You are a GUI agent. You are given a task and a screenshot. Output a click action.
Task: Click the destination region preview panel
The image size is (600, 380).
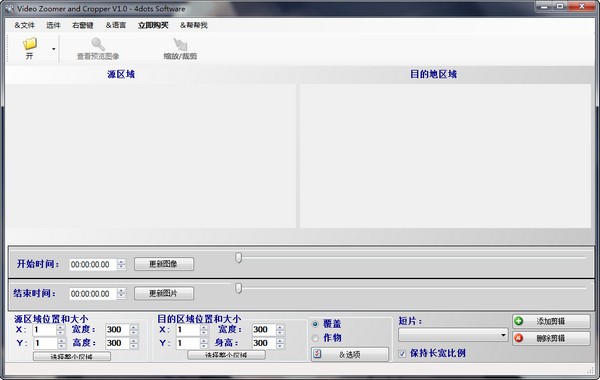point(445,156)
